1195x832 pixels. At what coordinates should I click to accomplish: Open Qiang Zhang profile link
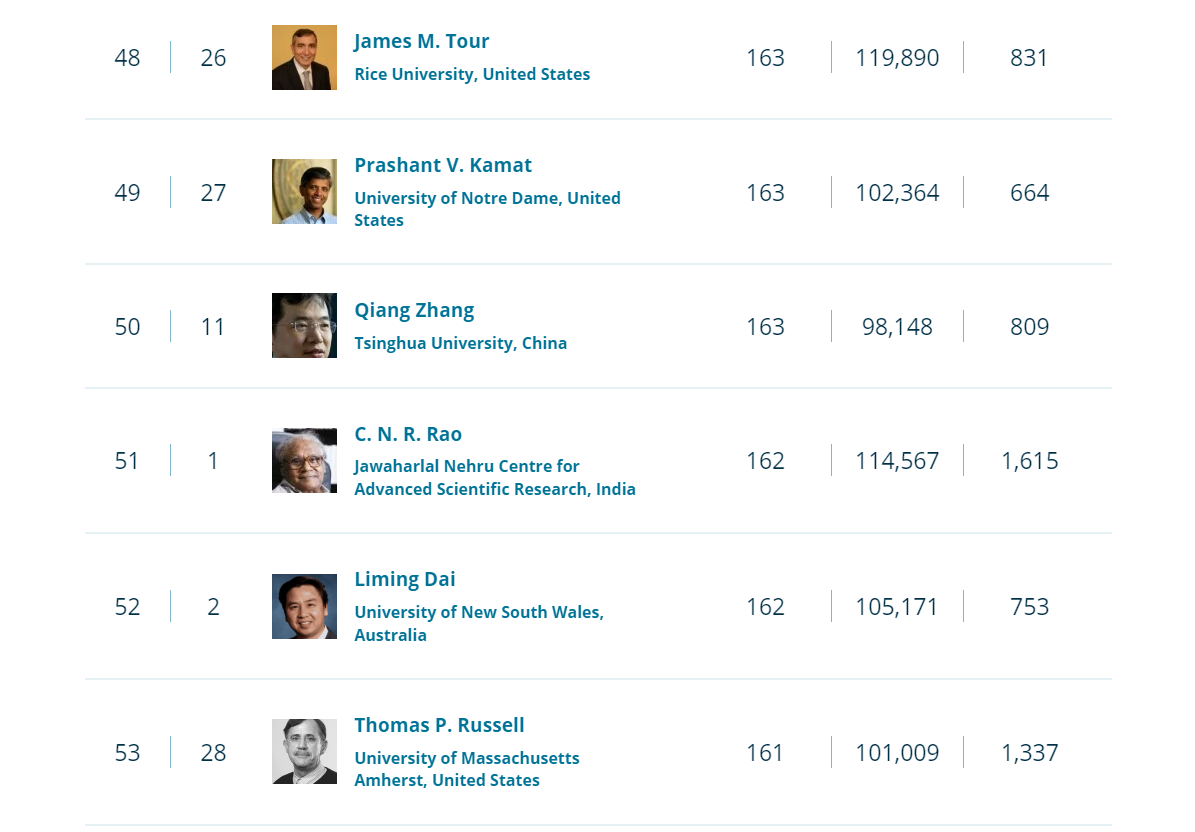click(x=414, y=311)
